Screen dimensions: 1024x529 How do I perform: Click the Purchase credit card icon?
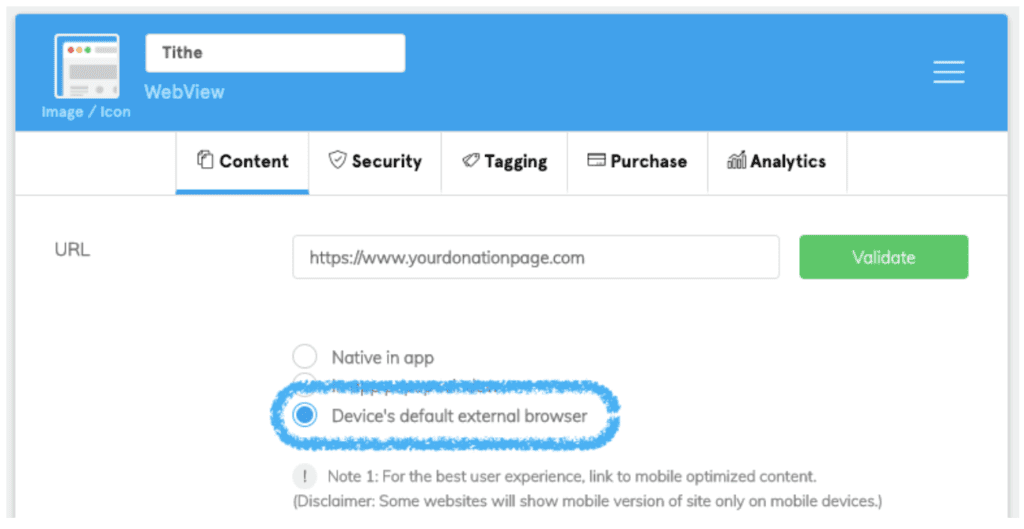tap(596, 160)
